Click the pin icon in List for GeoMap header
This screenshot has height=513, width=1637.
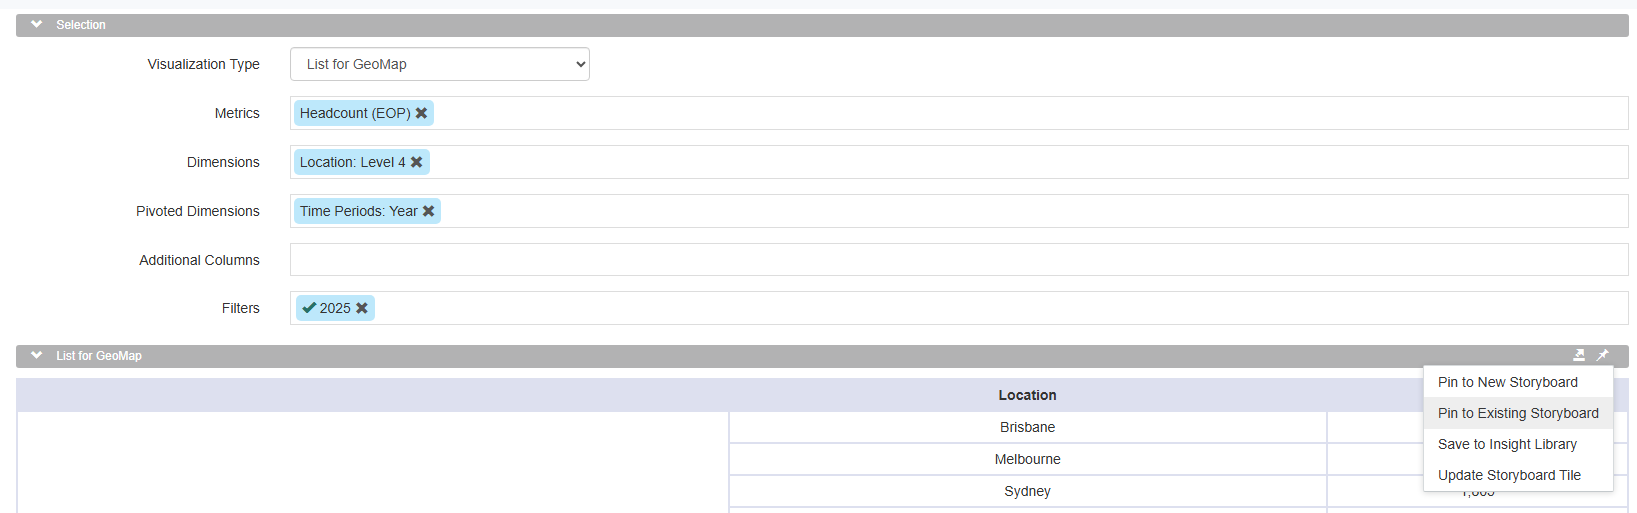(x=1602, y=355)
